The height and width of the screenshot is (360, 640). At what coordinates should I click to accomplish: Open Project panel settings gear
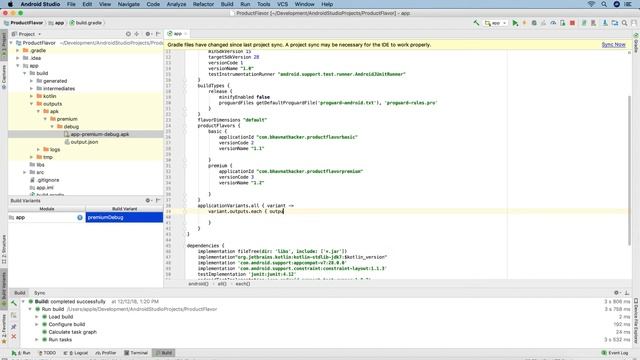click(x=148, y=34)
